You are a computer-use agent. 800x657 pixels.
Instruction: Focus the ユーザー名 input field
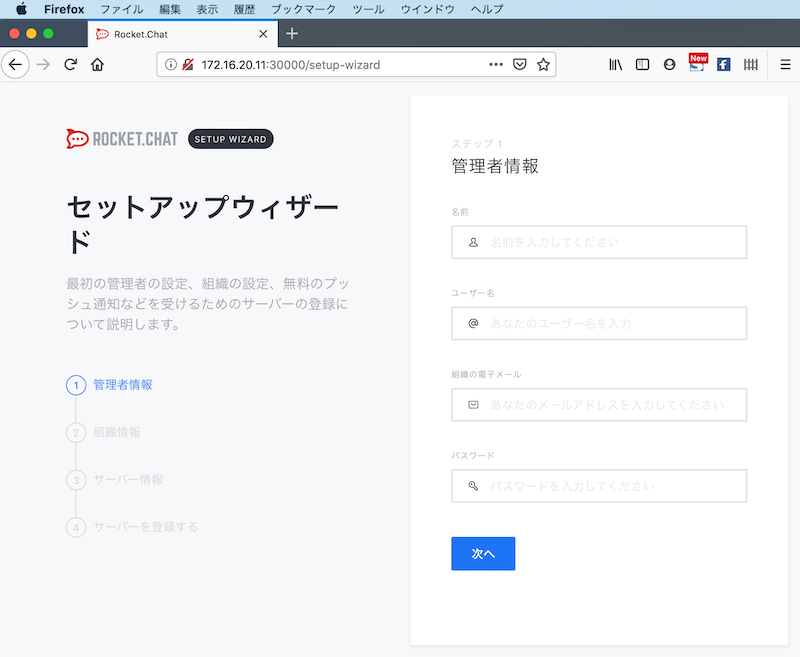599,323
